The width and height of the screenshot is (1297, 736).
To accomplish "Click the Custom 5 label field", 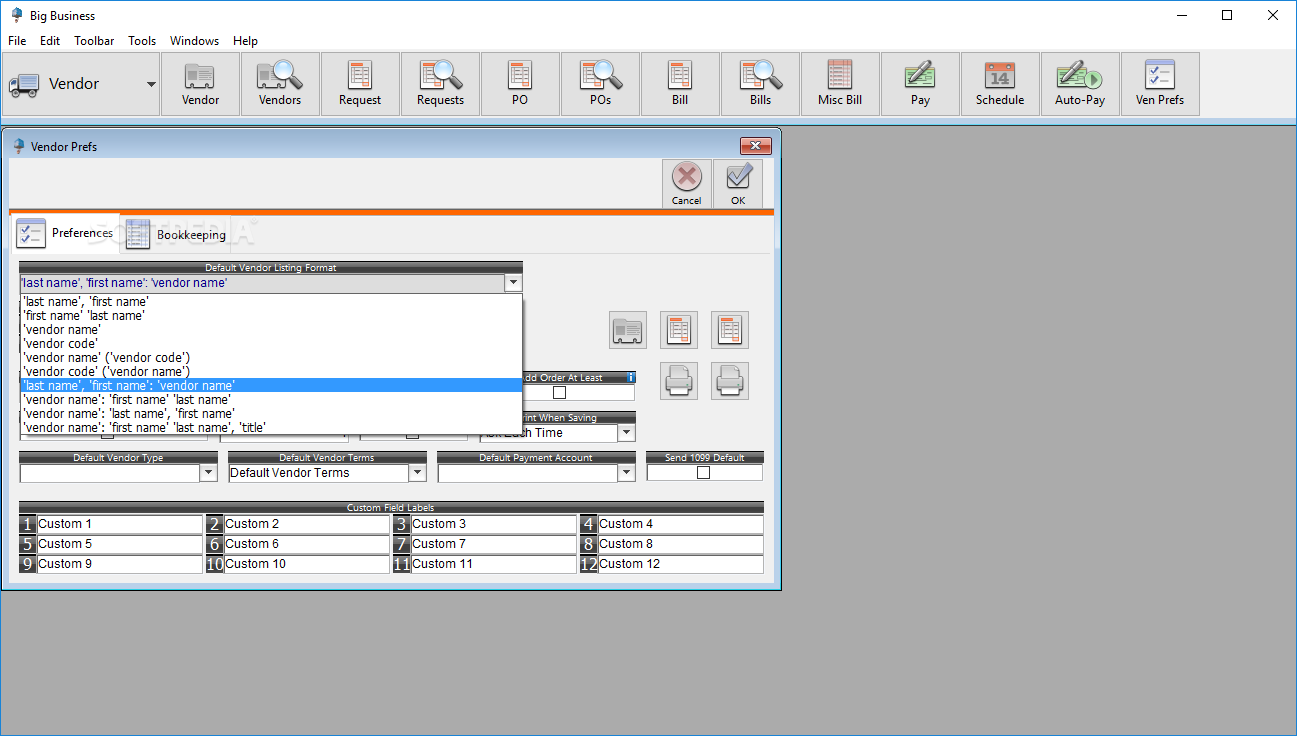I will tap(120, 544).
